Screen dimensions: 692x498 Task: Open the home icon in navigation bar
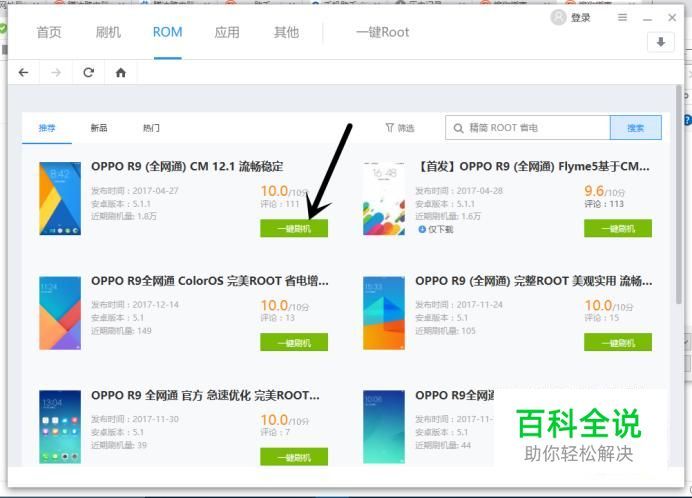pyautogui.click(x=120, y=72)
